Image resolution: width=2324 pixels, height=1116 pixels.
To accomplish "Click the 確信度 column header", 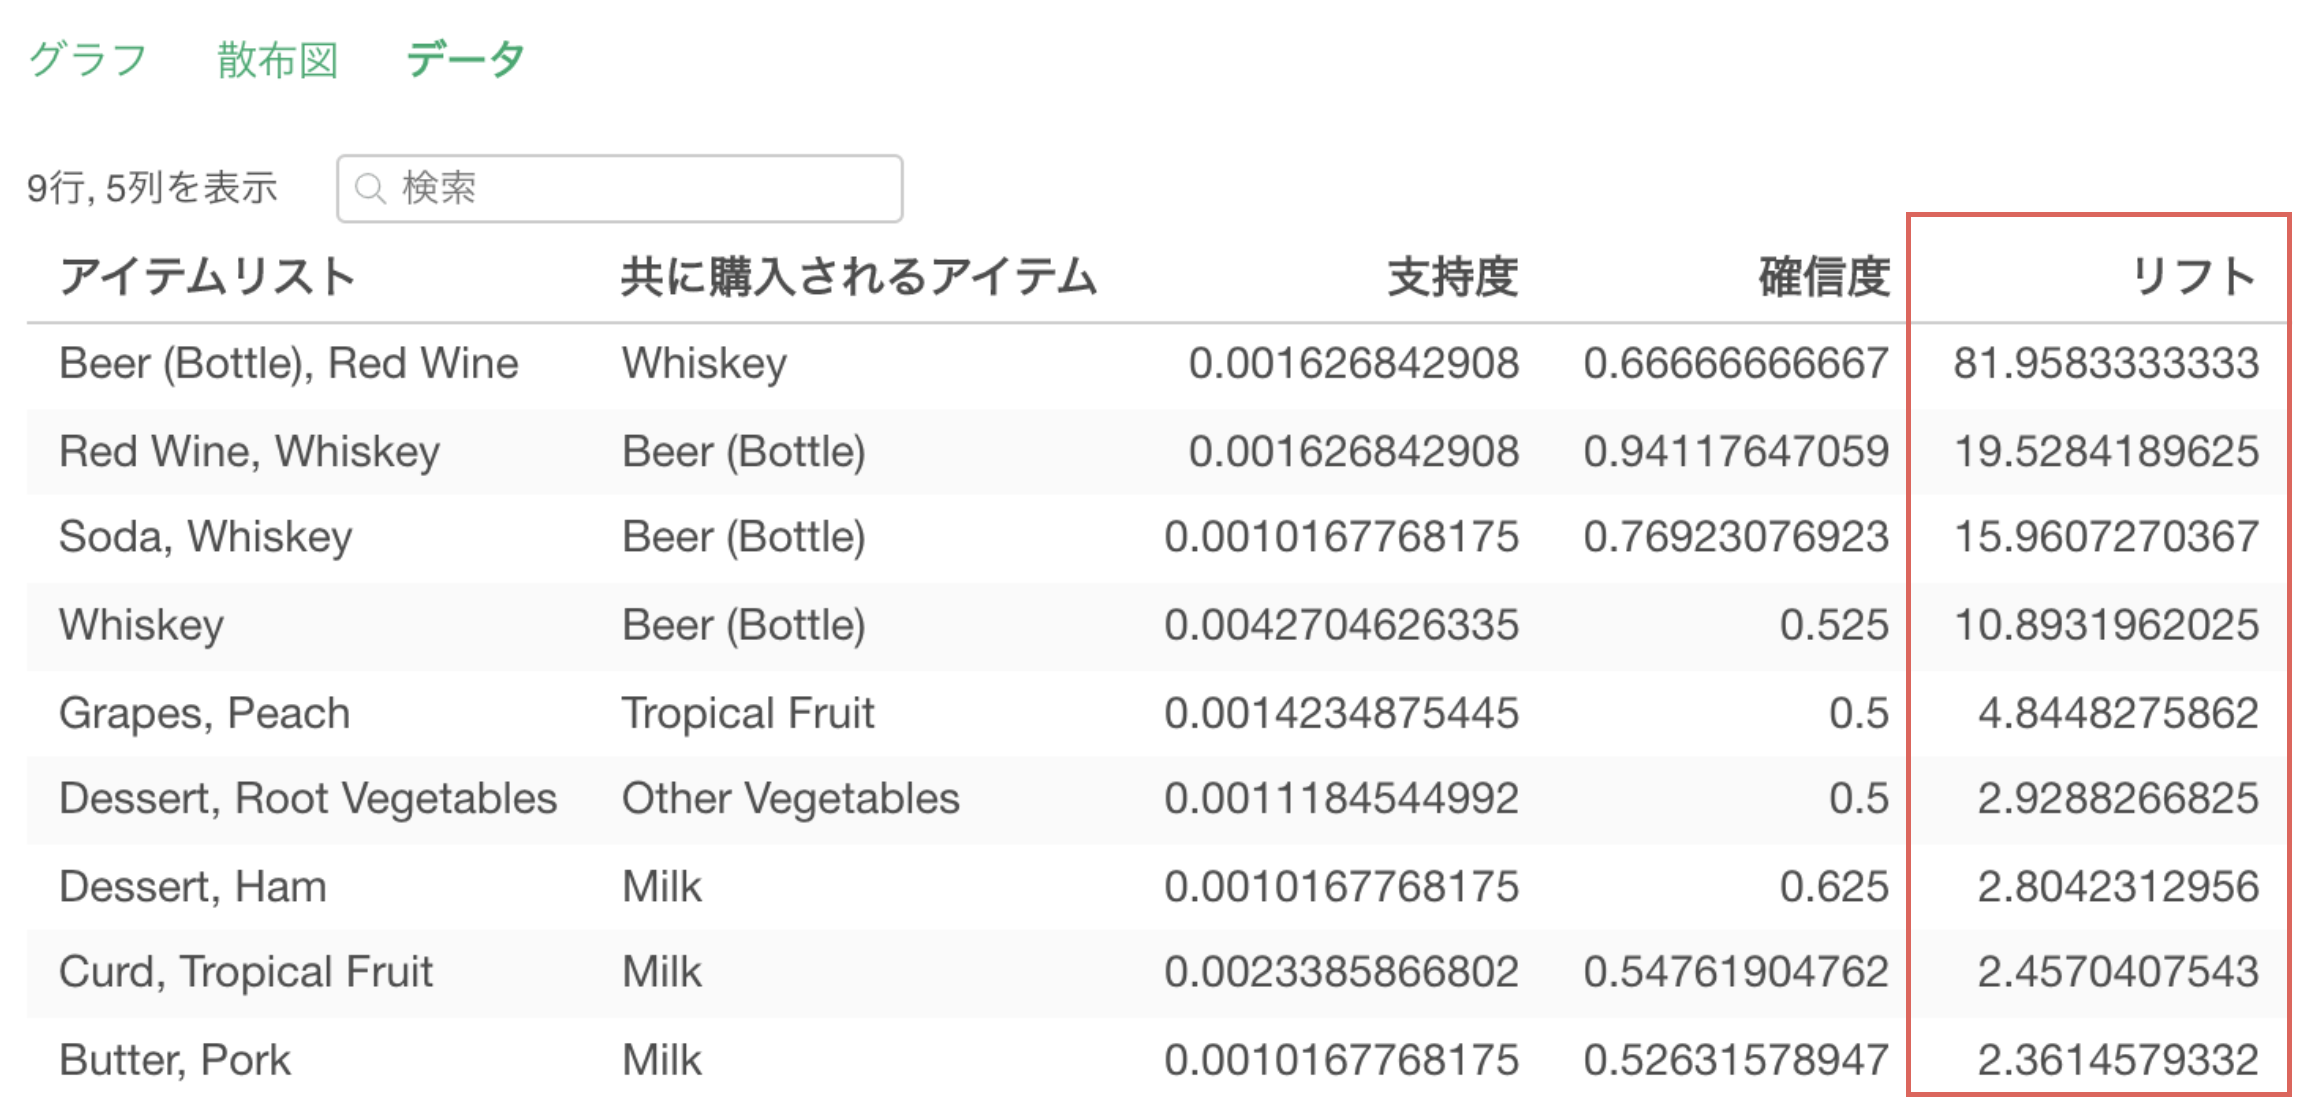I will point(1824,277).
